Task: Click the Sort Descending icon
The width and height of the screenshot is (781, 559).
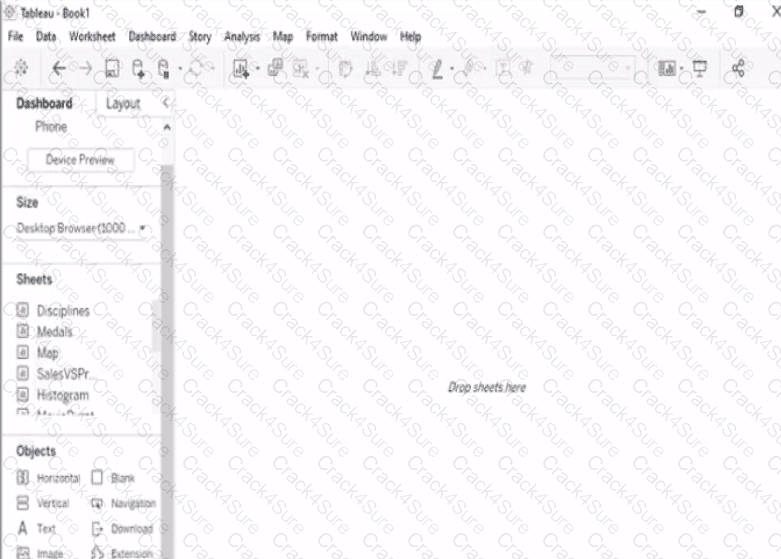Action: pyautogui.click(x=399, y=68)
